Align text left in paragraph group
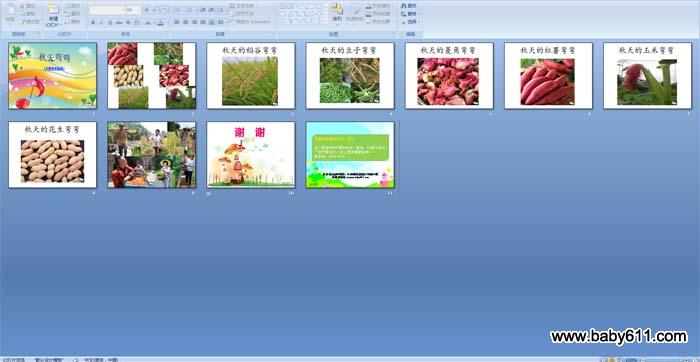700x362 pixels. [x=177, y=22]
